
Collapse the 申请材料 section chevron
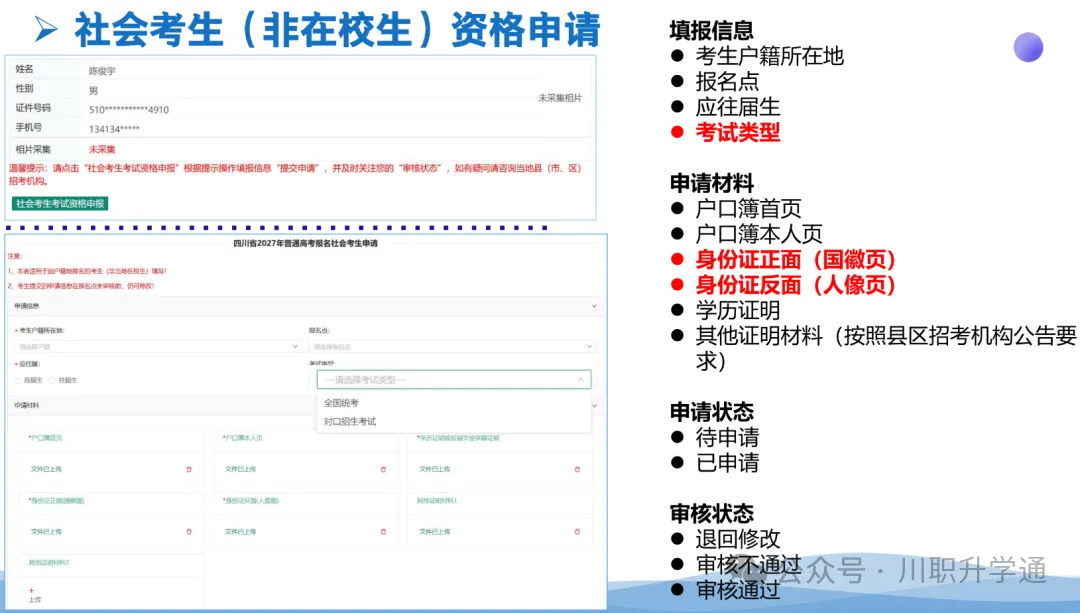[x=594, y=405]
